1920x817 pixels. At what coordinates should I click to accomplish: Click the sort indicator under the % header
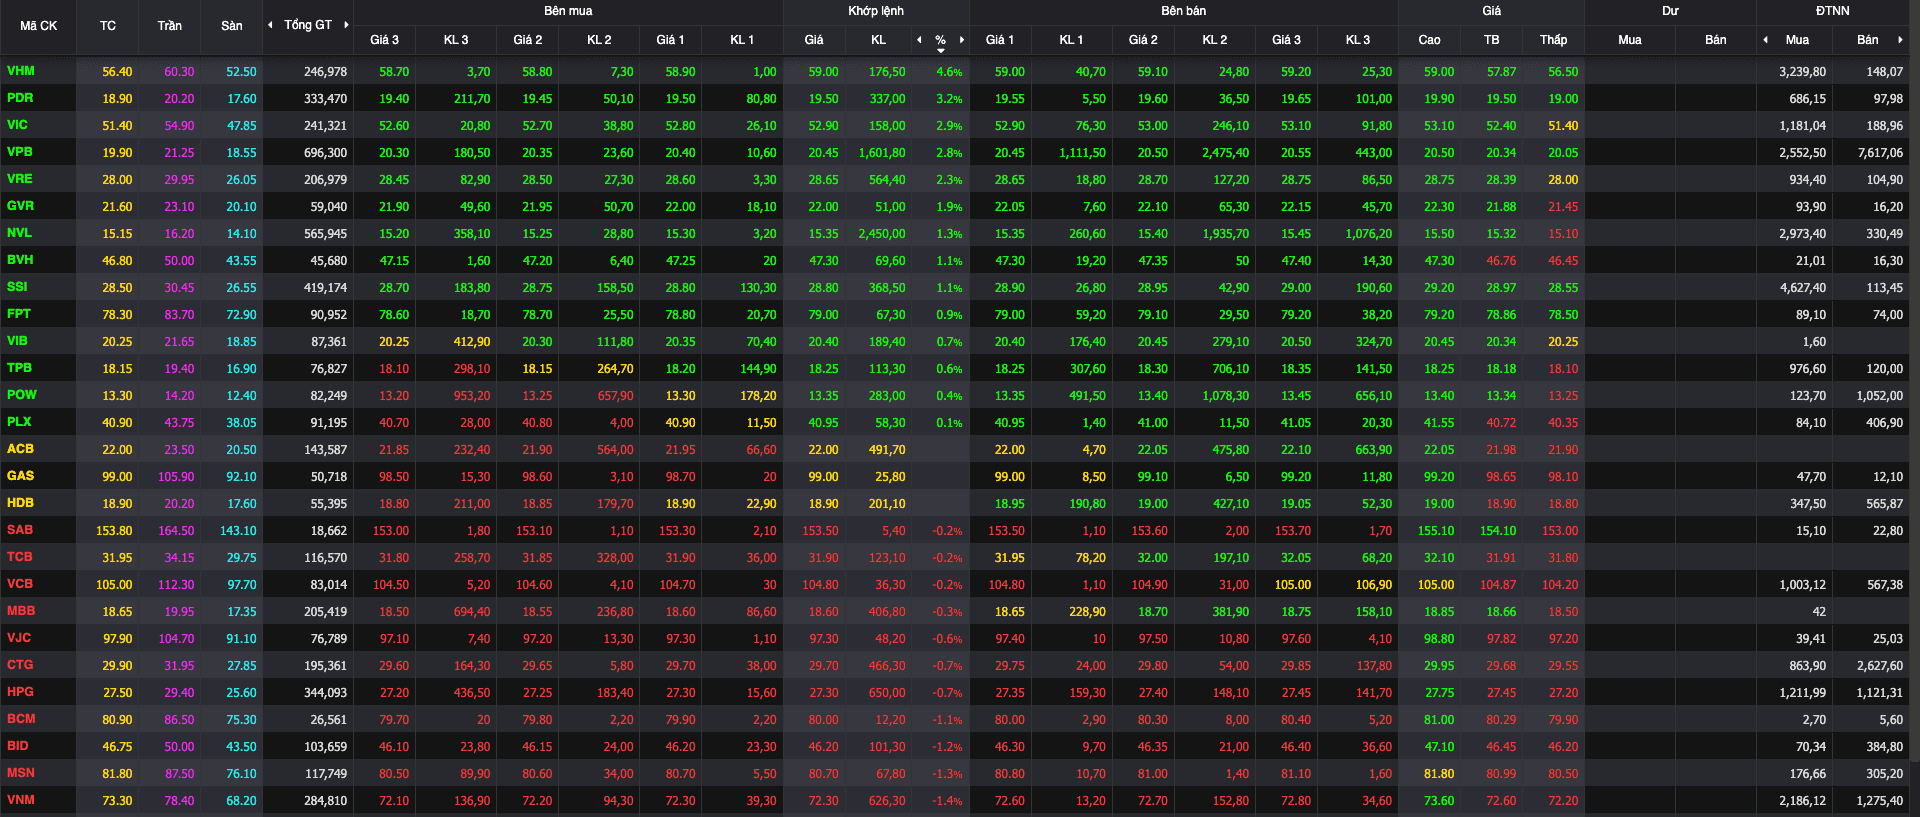pyautogui.click(x=940, y=51)
